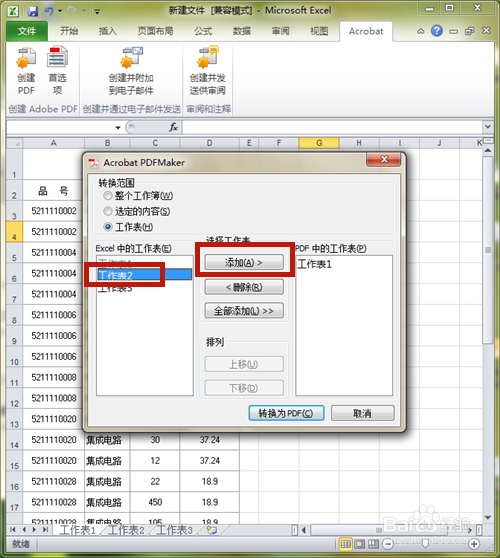Click the < Remove (R) button

244,287
